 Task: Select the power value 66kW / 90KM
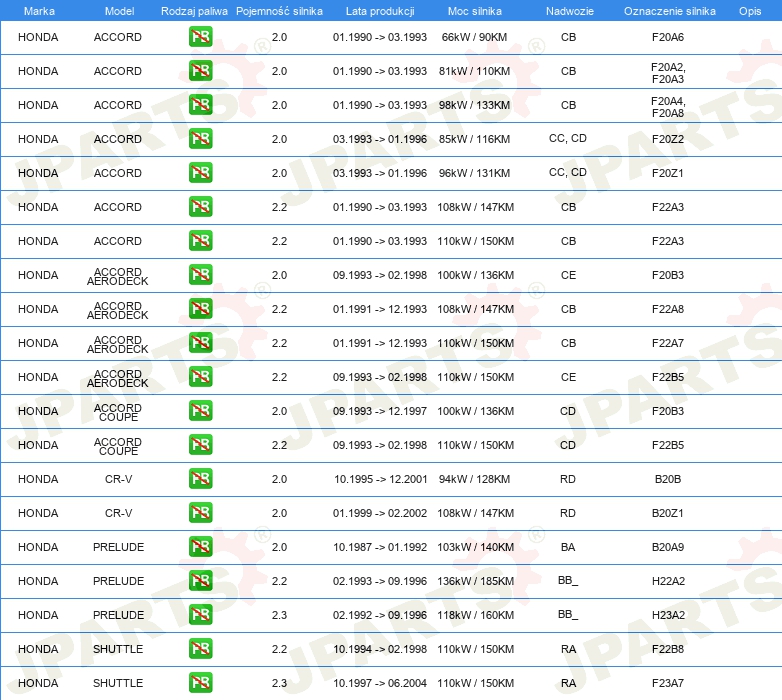coord(474,37)
